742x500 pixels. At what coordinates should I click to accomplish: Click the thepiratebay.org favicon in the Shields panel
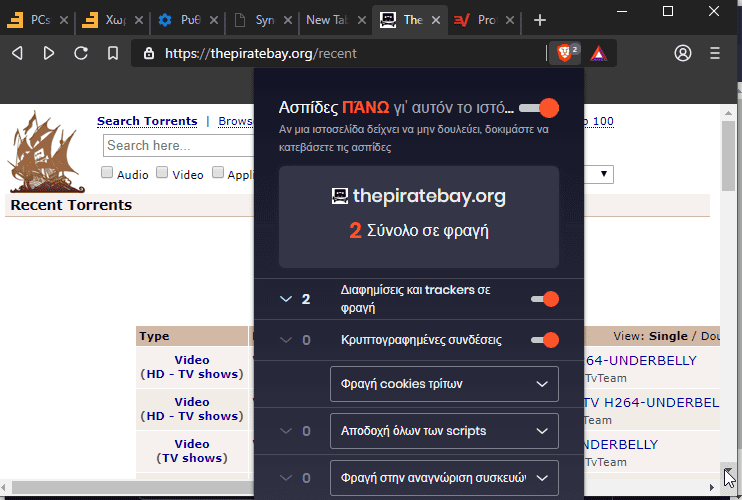coord(340,195)
